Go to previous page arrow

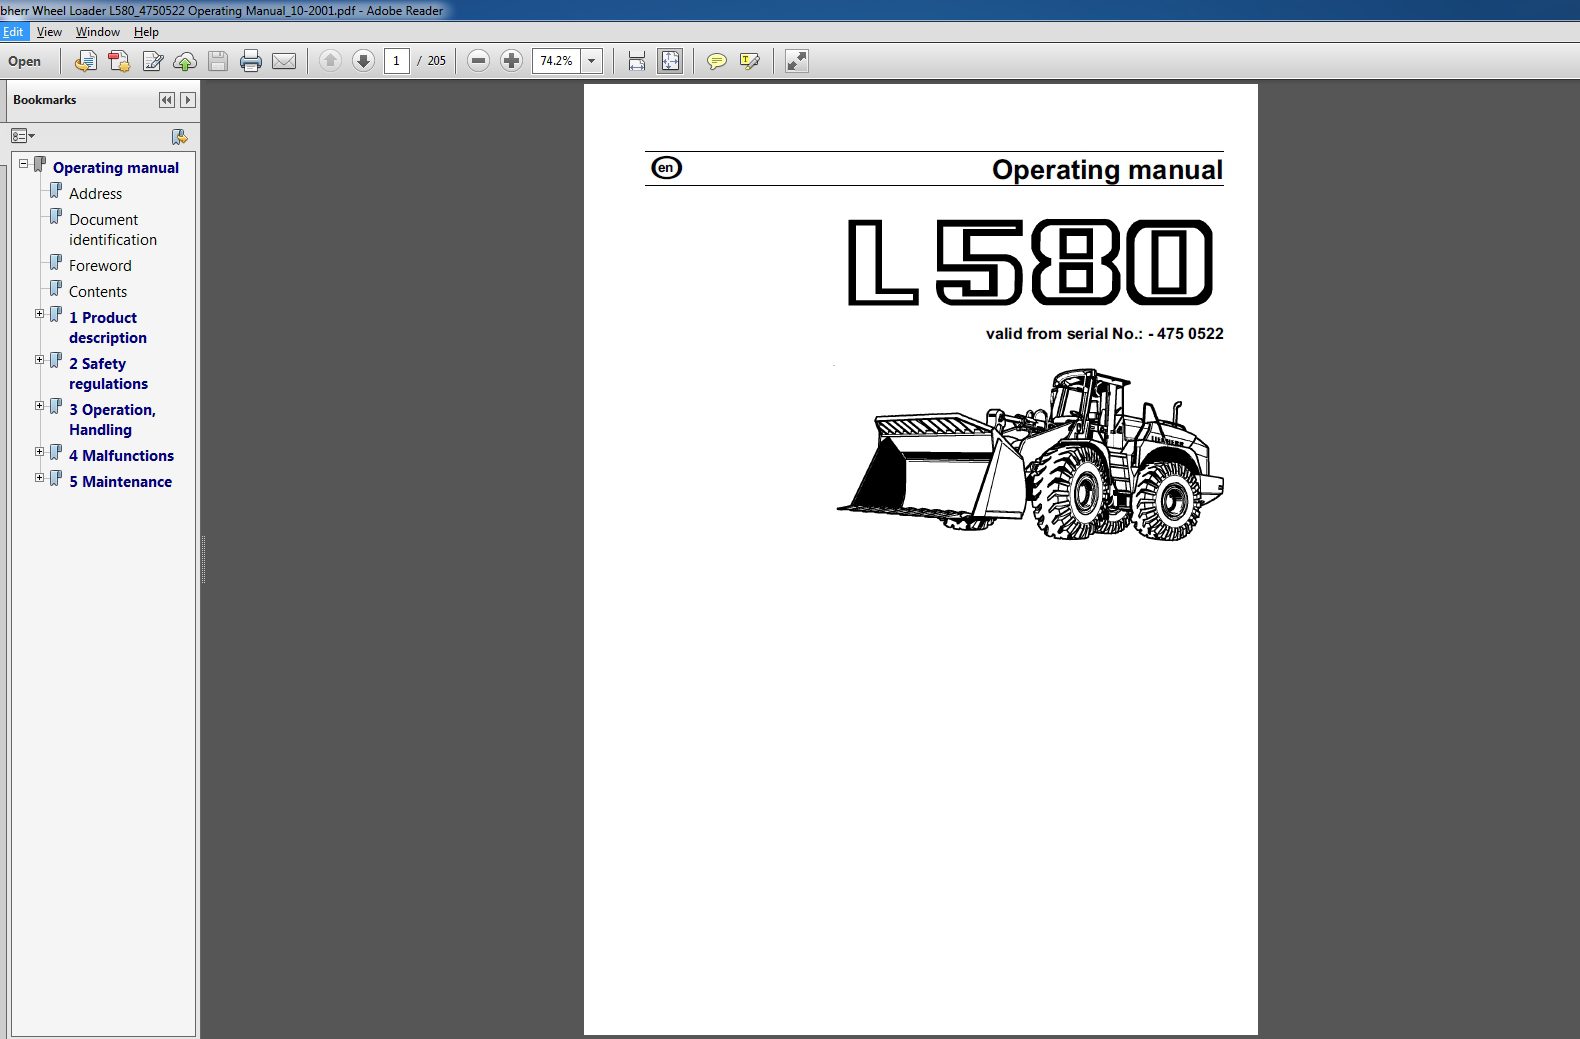330,61
